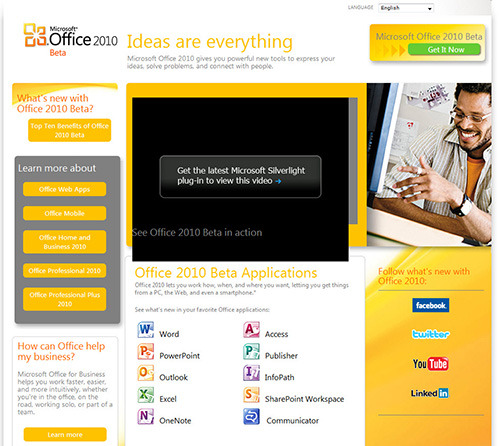500x446 pixels.
Task: Click the InfoPath application icon
Action: coord(251,373)
